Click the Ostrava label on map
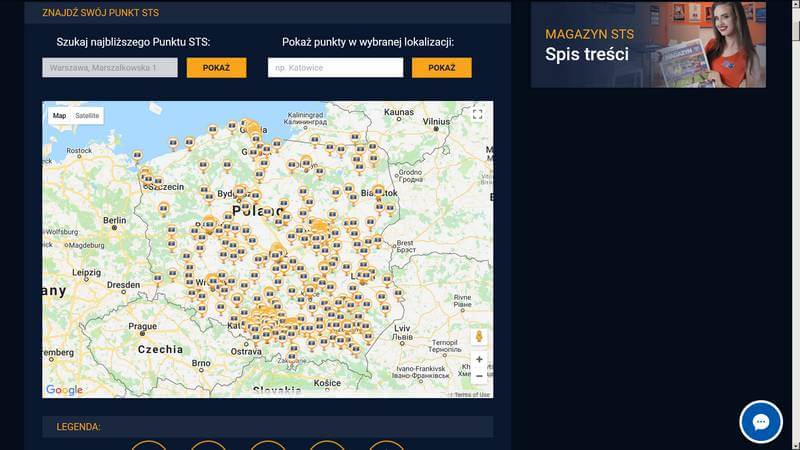 coord(246,352)
